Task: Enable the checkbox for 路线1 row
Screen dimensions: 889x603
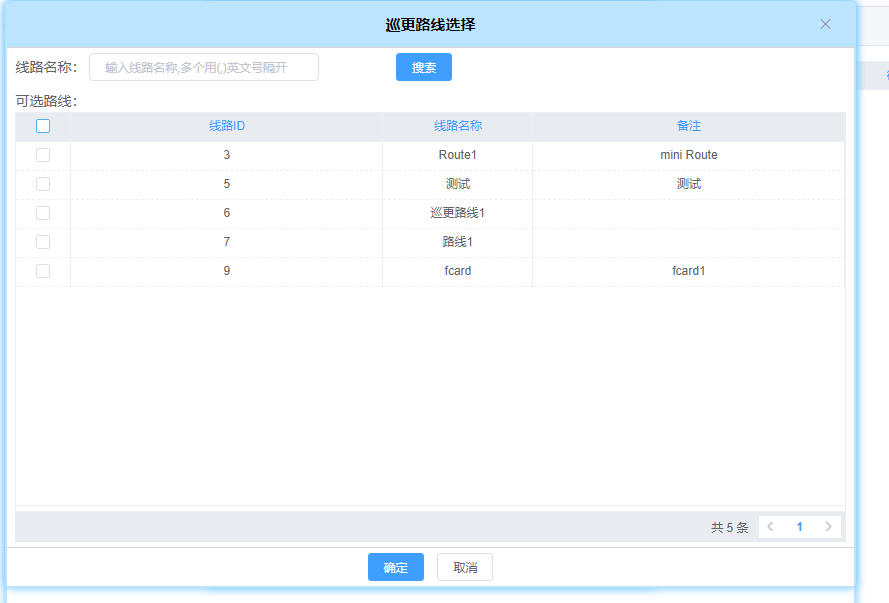Action: click(x=43, y=242)
